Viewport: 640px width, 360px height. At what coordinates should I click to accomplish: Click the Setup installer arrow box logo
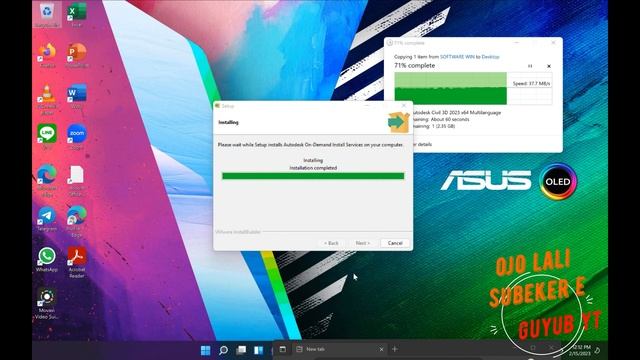(x=398, y=122)
